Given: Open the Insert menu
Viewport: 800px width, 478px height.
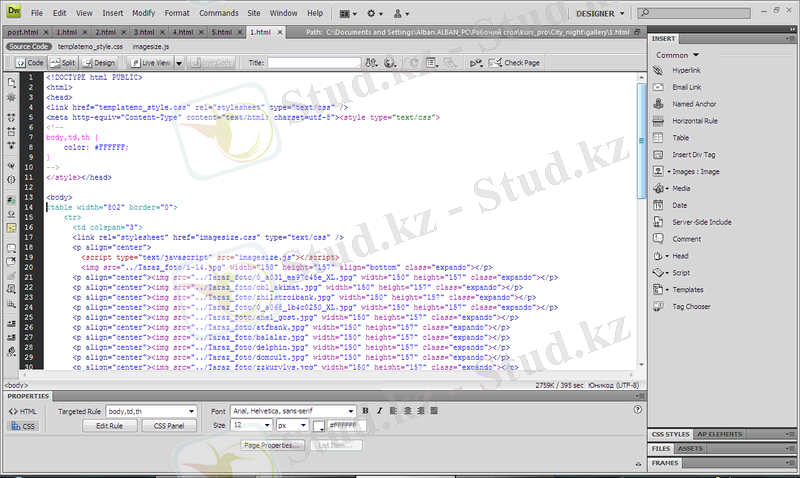Looking at the screenshot, I should (x=112, y=13).
